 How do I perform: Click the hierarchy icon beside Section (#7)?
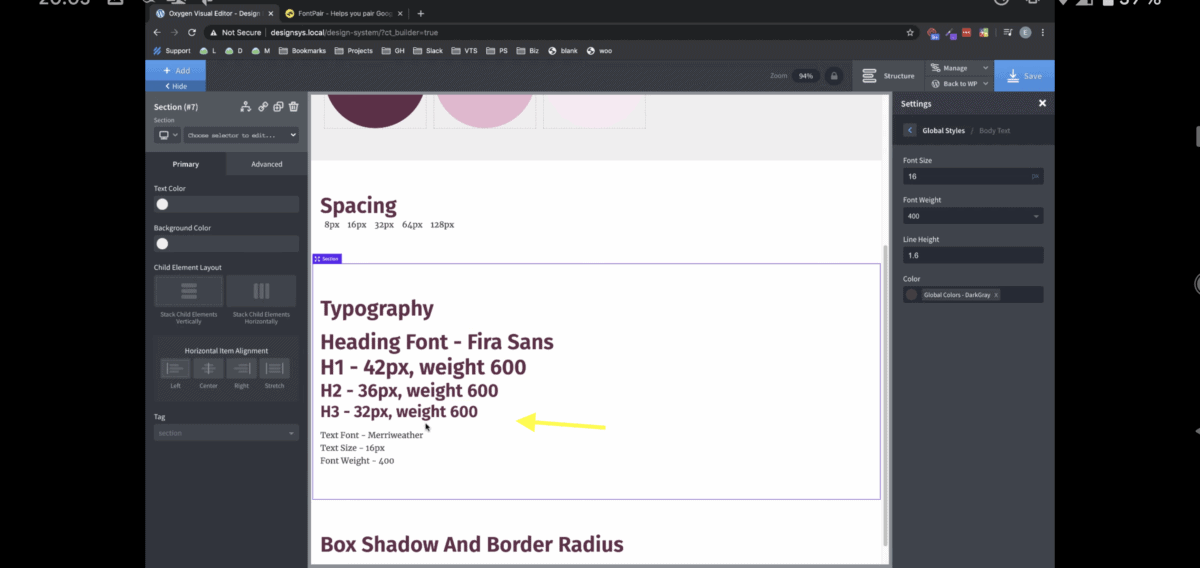246,107
